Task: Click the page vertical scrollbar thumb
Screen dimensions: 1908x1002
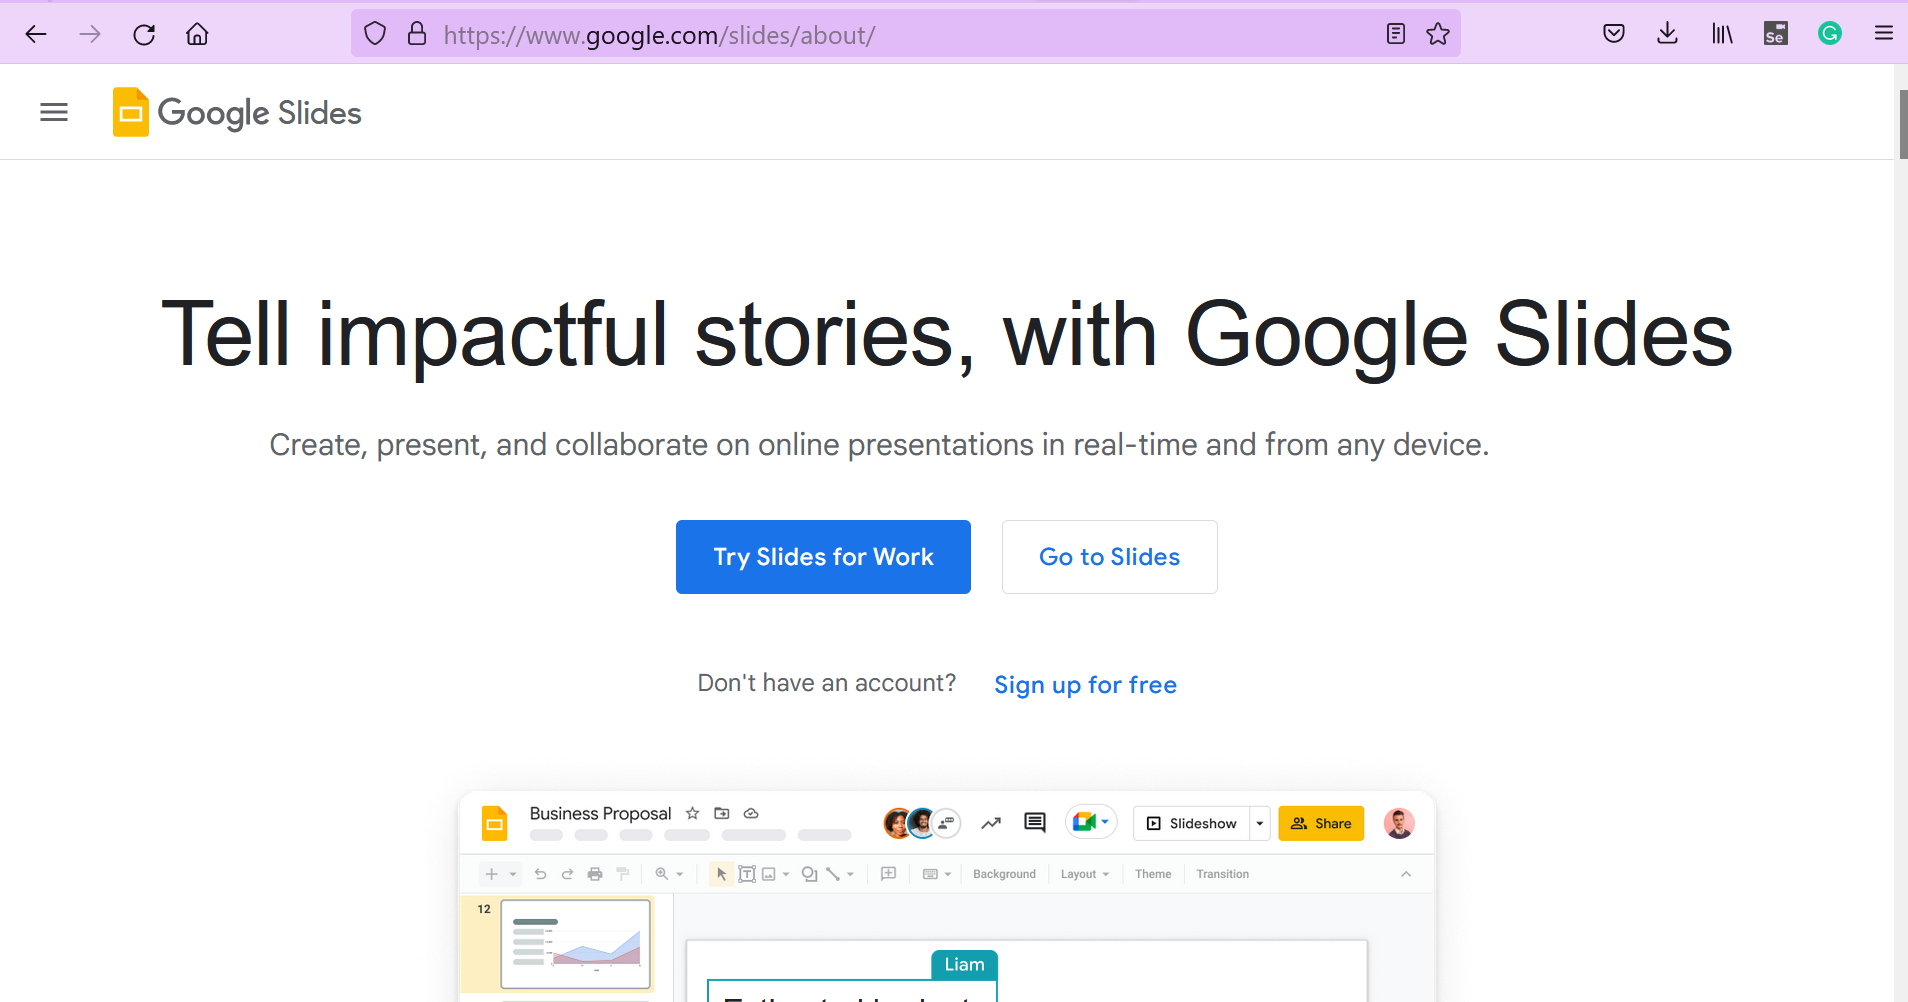Action: 1903,124
